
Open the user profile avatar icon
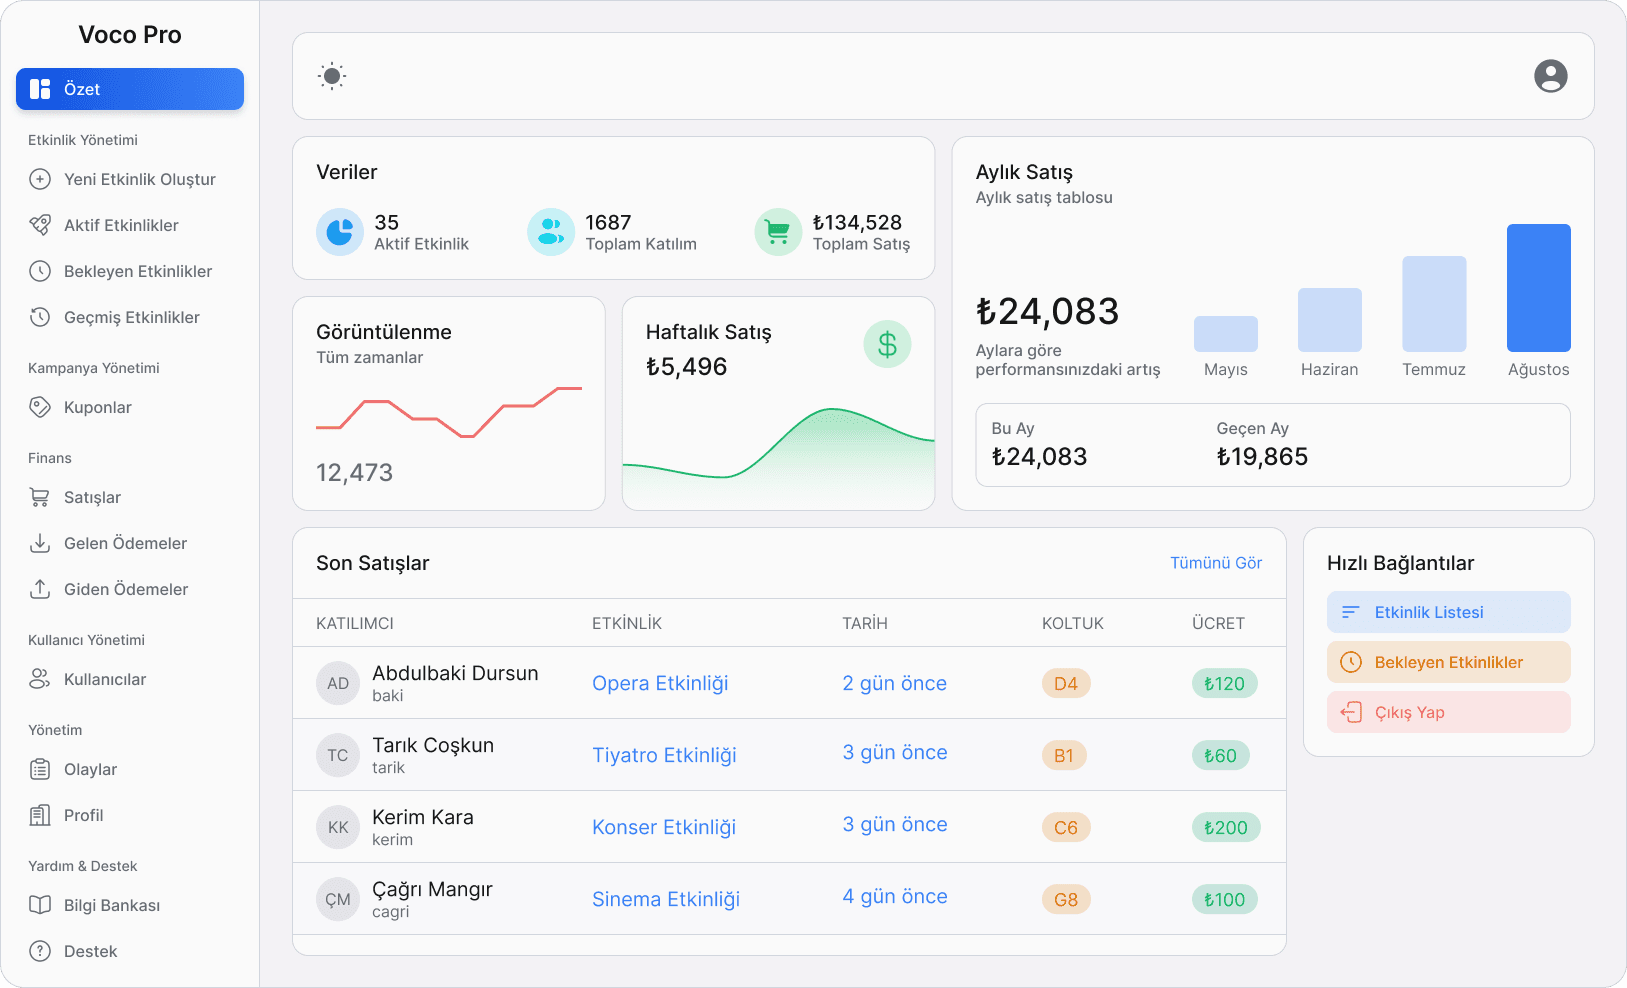point(1550,76)
